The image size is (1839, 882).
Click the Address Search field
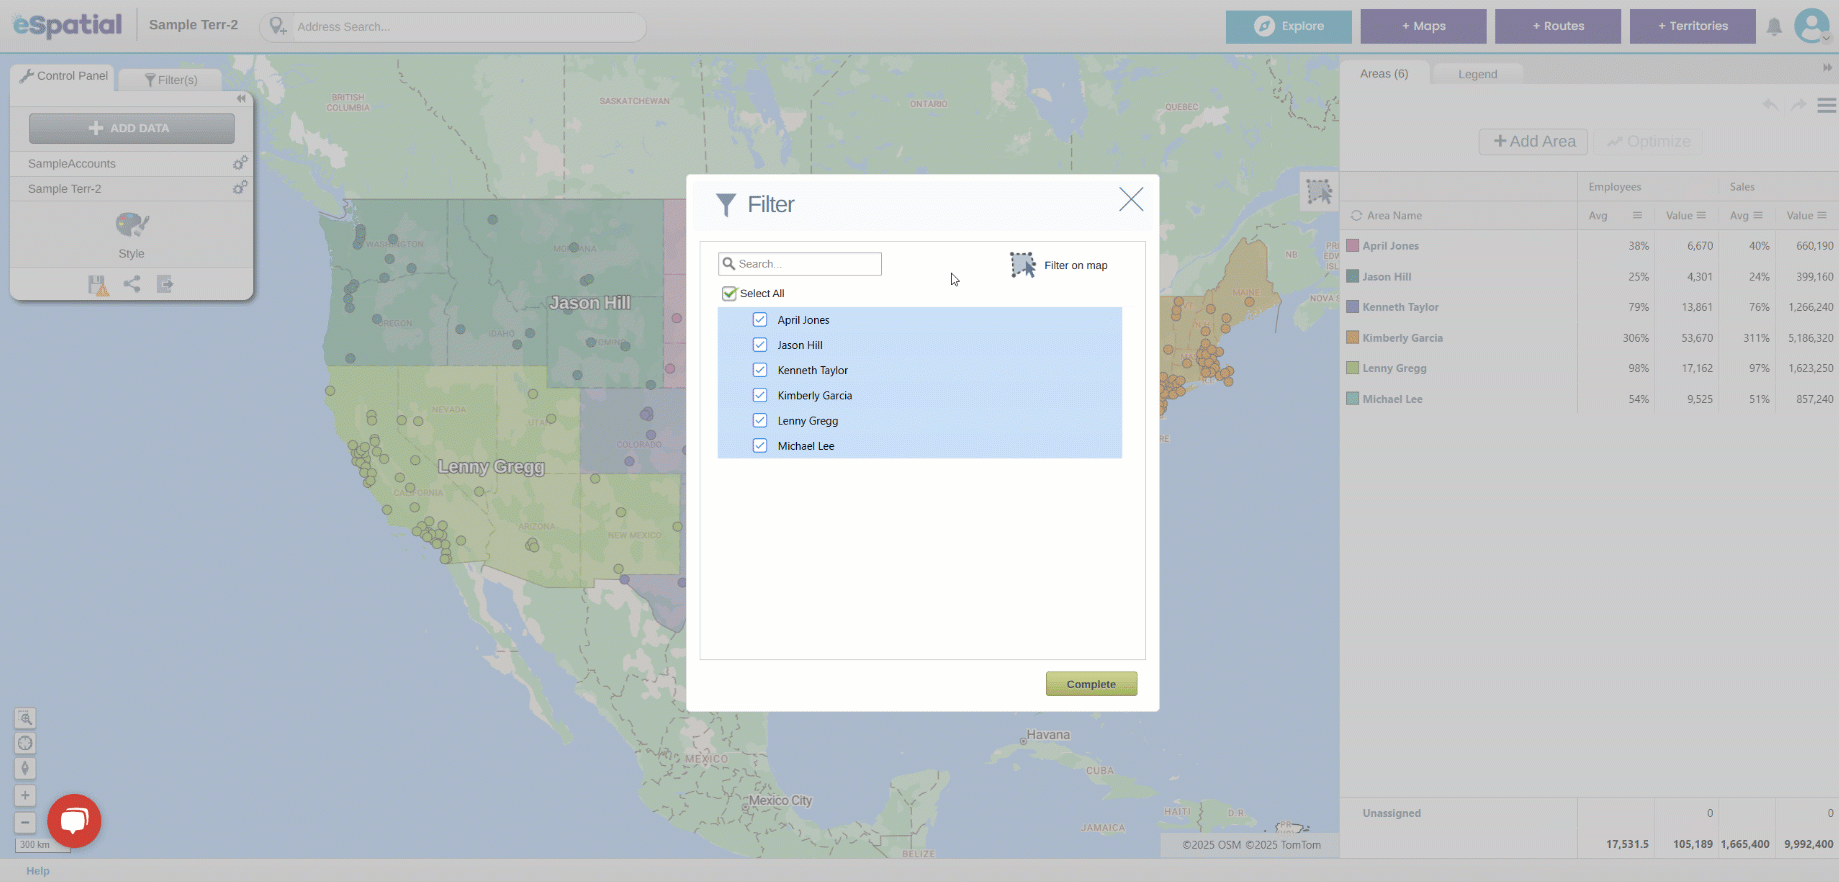pyautogui.click(x=453, y=27)
